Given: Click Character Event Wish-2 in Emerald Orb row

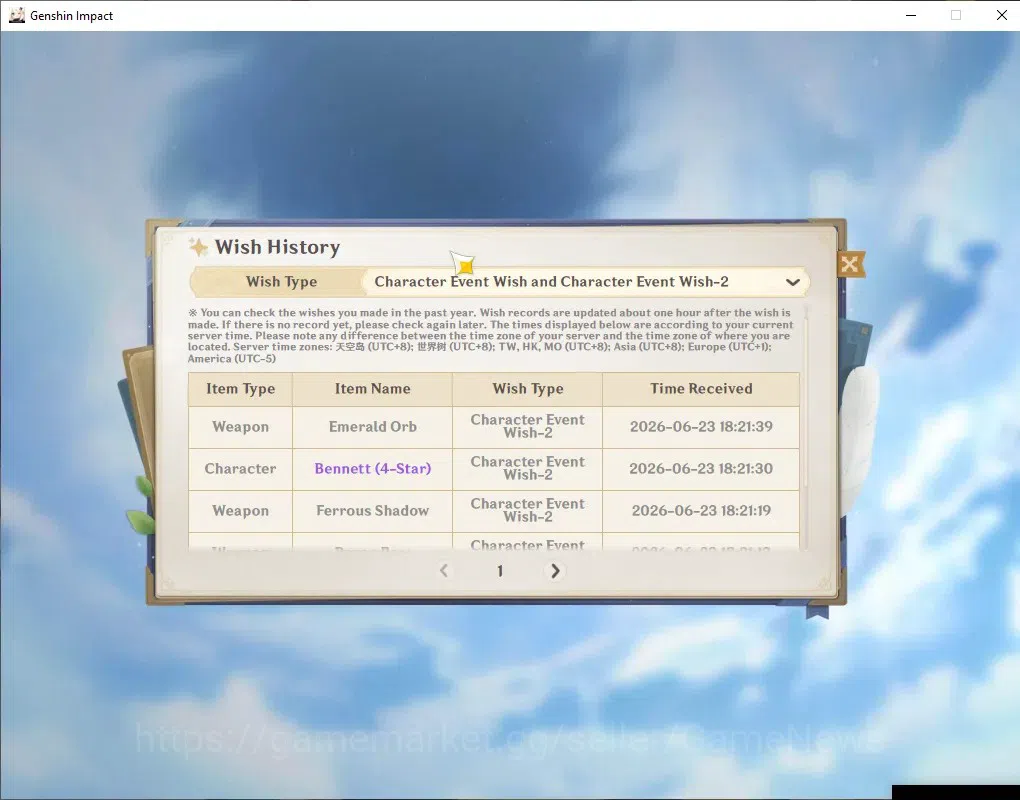Looking at the screenshot, I should coord(528,426).
